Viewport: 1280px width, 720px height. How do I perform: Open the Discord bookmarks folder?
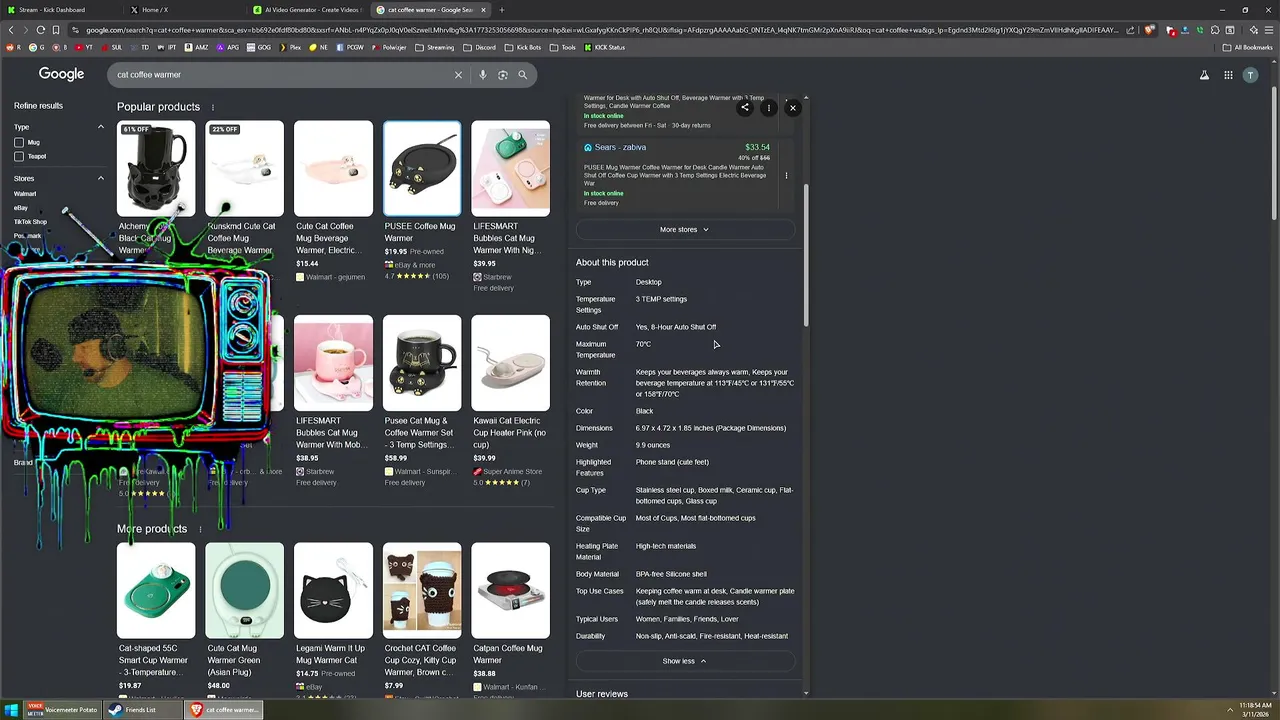[479, 47]
